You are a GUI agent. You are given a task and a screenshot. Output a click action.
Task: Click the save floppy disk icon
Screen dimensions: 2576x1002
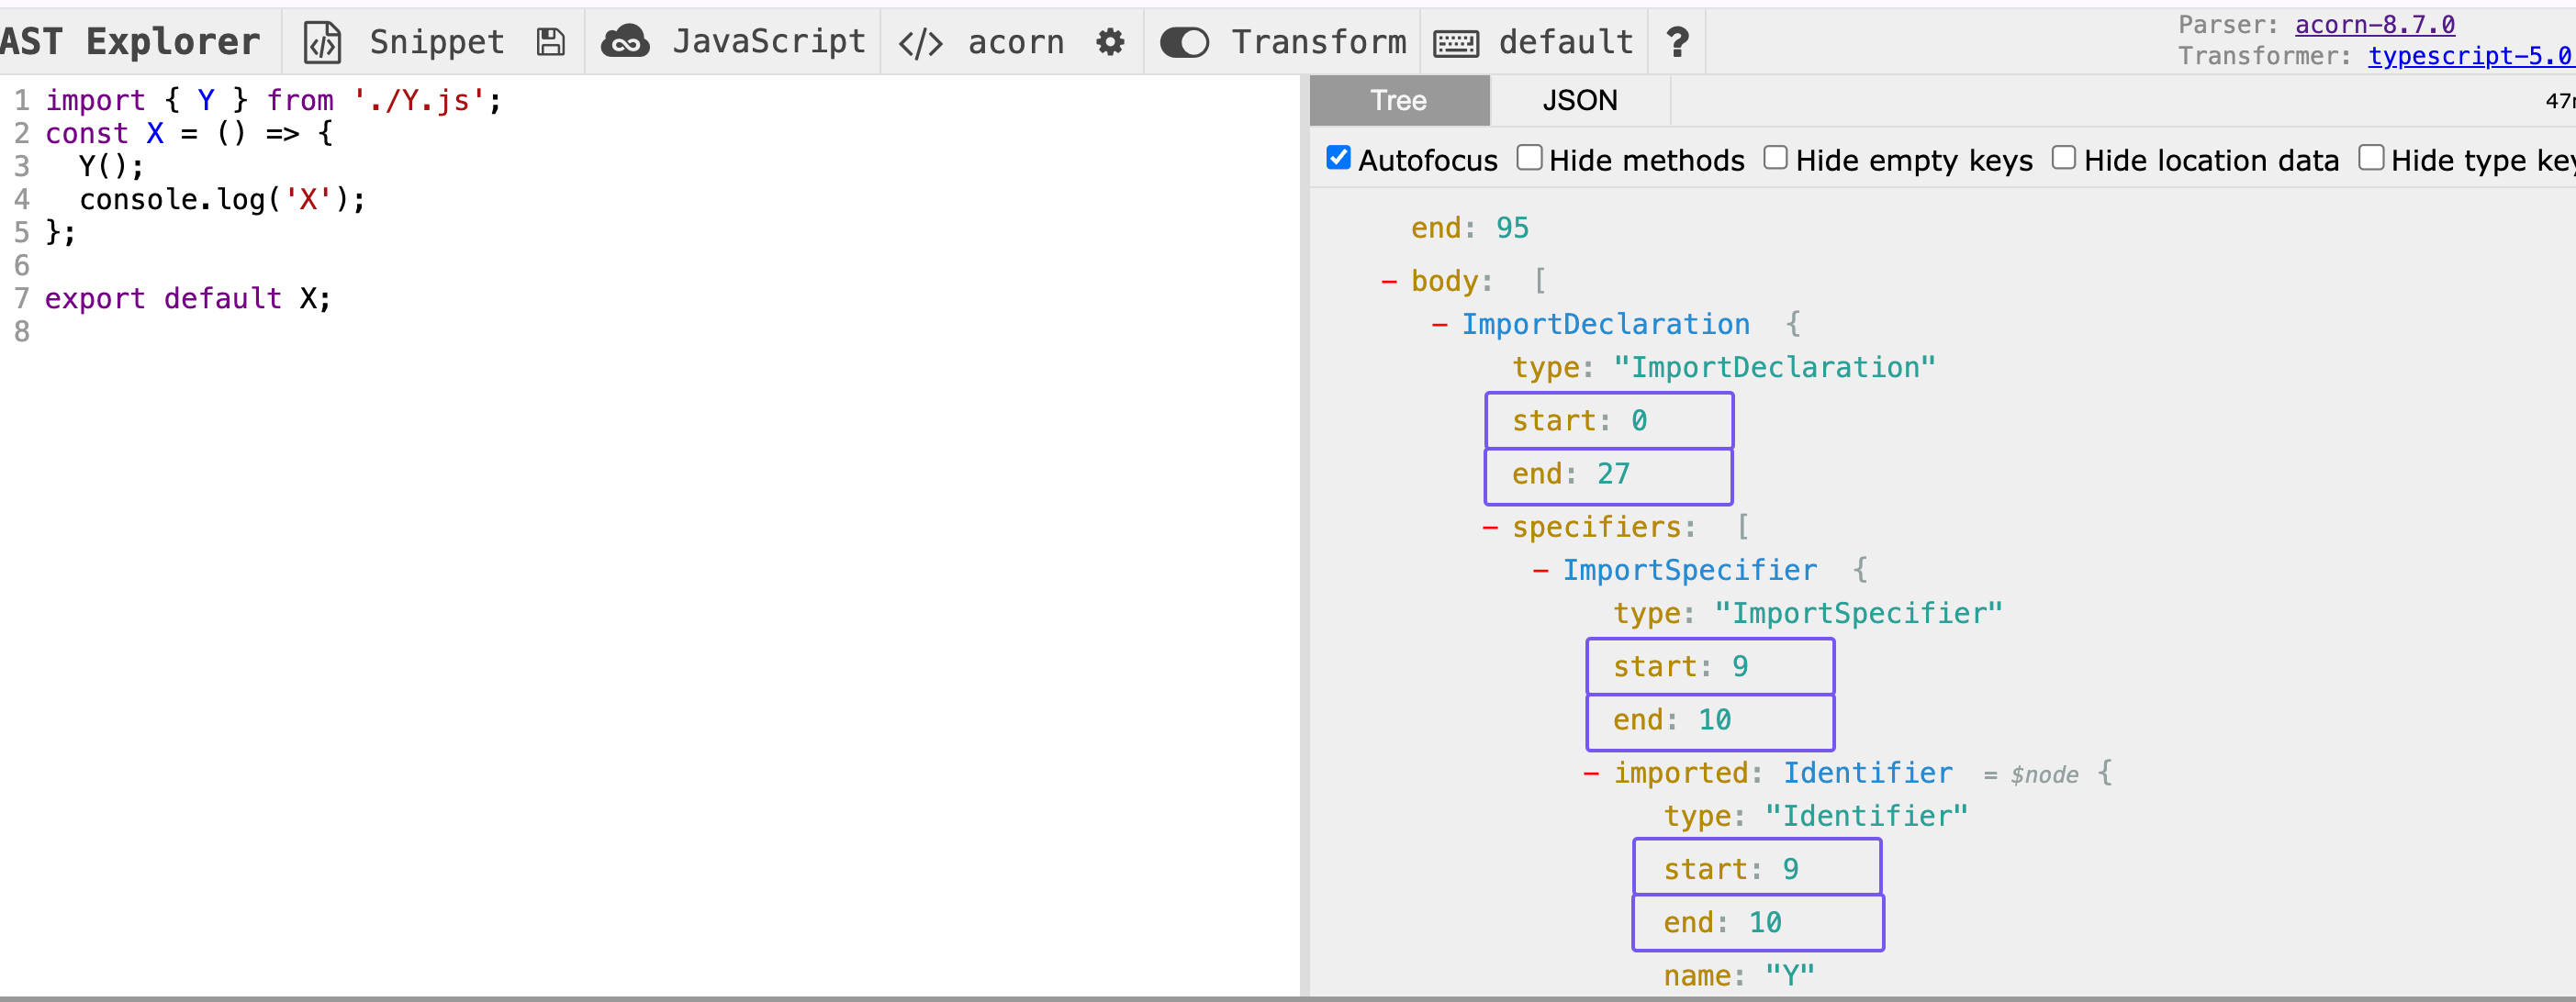[550, 42]
